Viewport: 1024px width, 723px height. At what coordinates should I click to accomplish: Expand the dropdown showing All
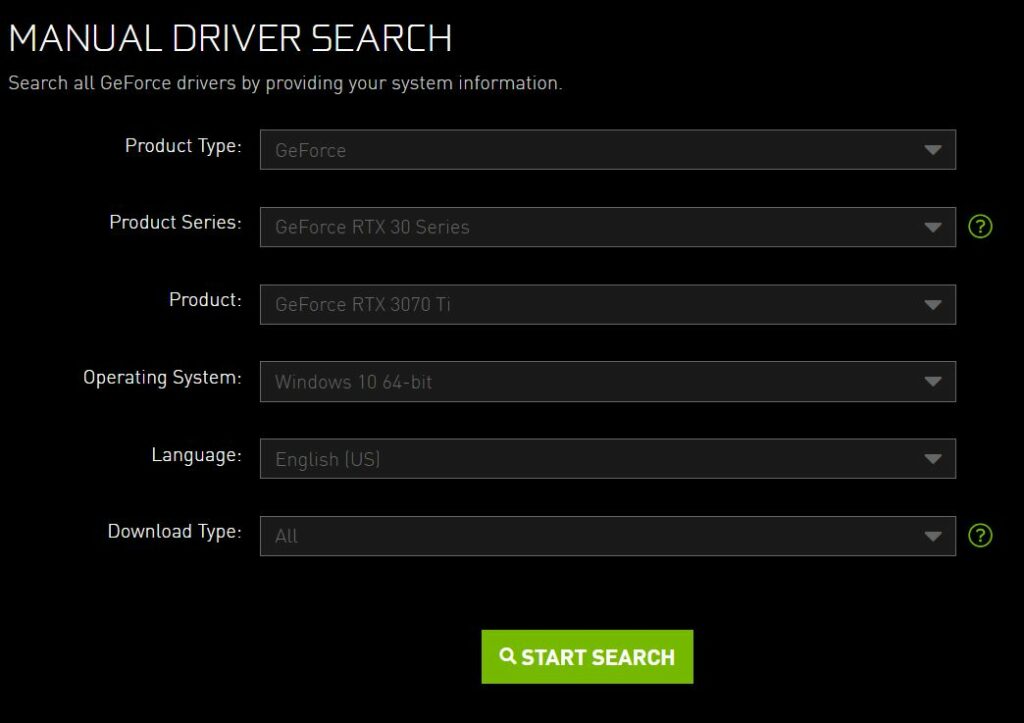coord(590,536)
